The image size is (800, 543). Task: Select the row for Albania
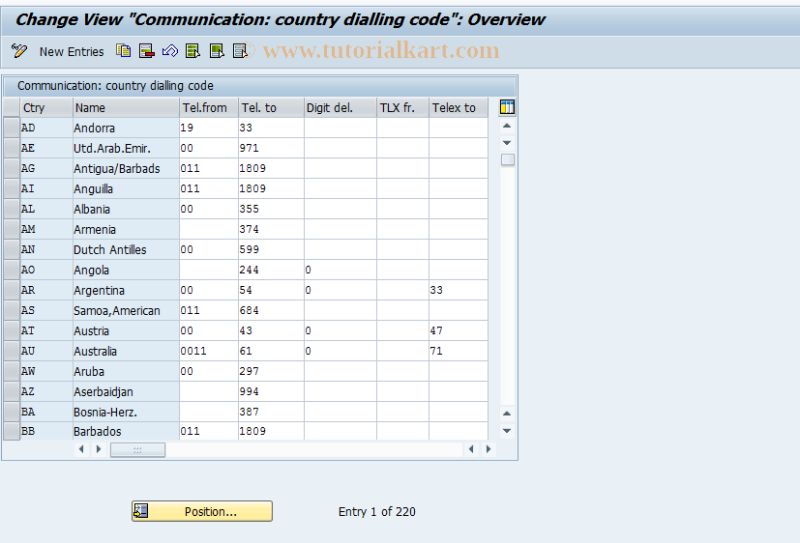[11, 209]
